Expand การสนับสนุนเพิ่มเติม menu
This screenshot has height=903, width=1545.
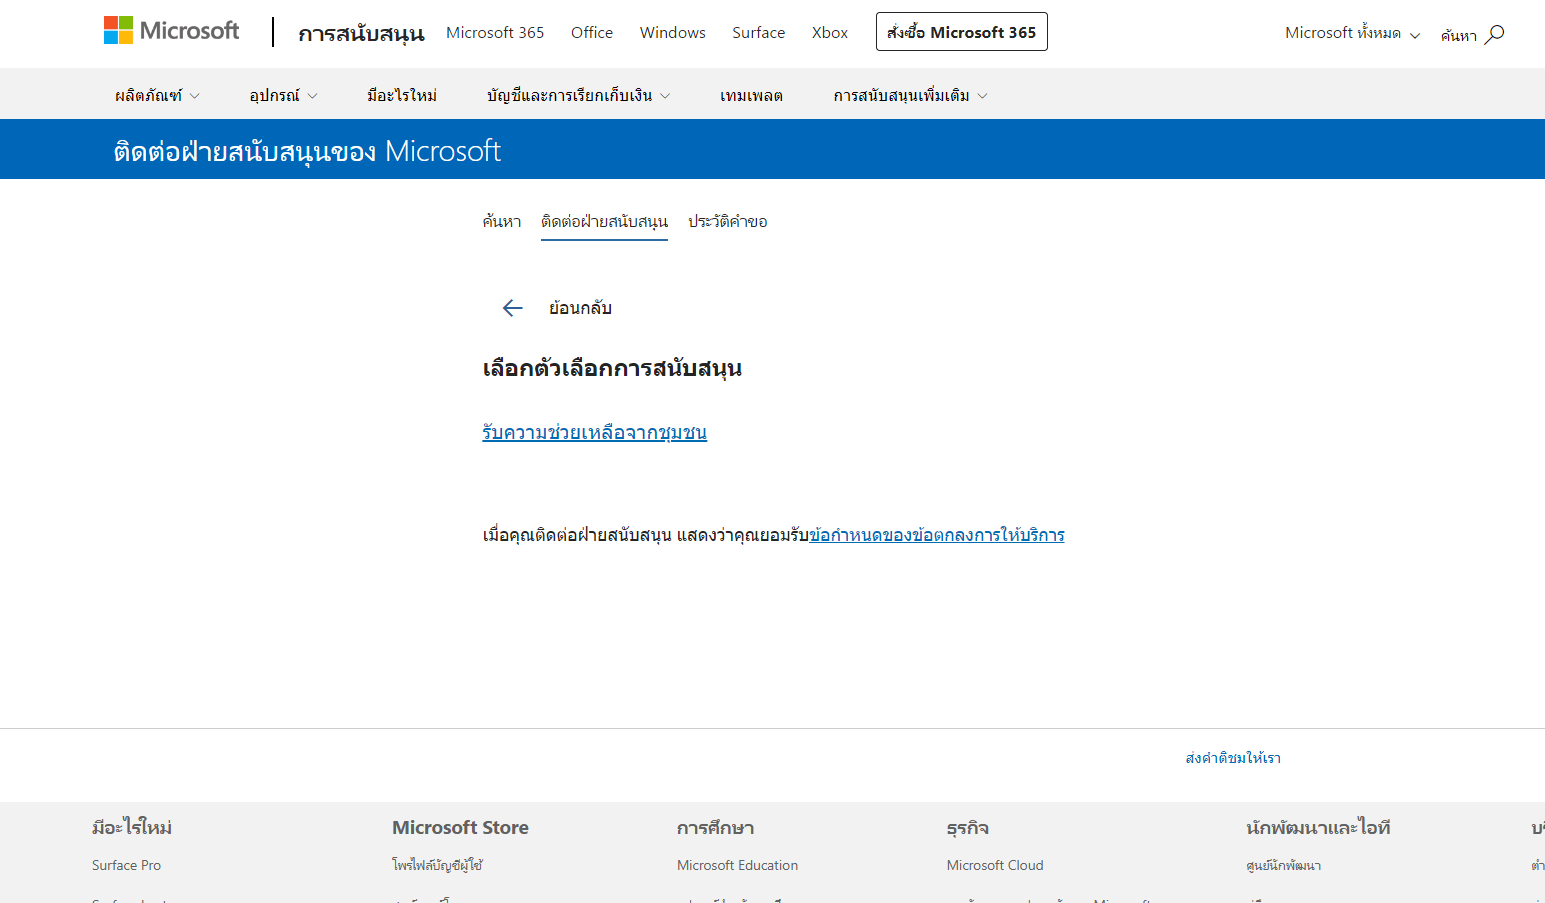[910, 95]
